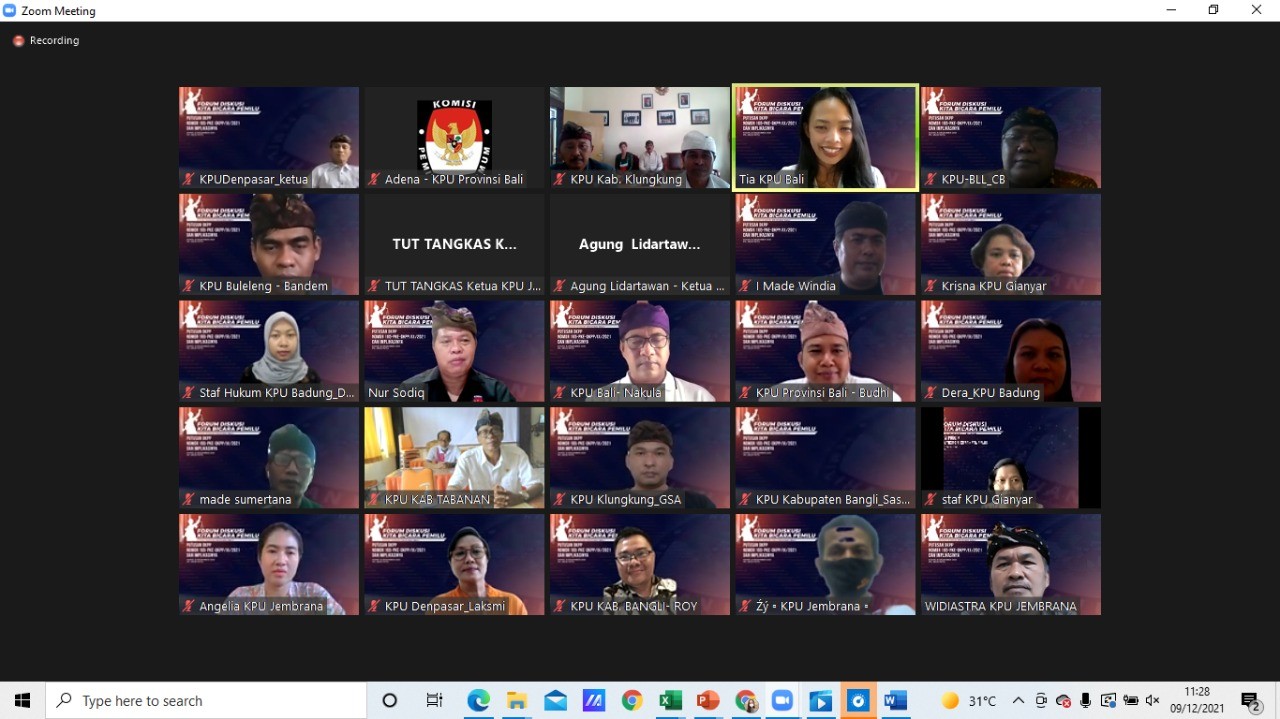
Task: Open Zoom from the taskbar
Action: click(x=782, y=701)
